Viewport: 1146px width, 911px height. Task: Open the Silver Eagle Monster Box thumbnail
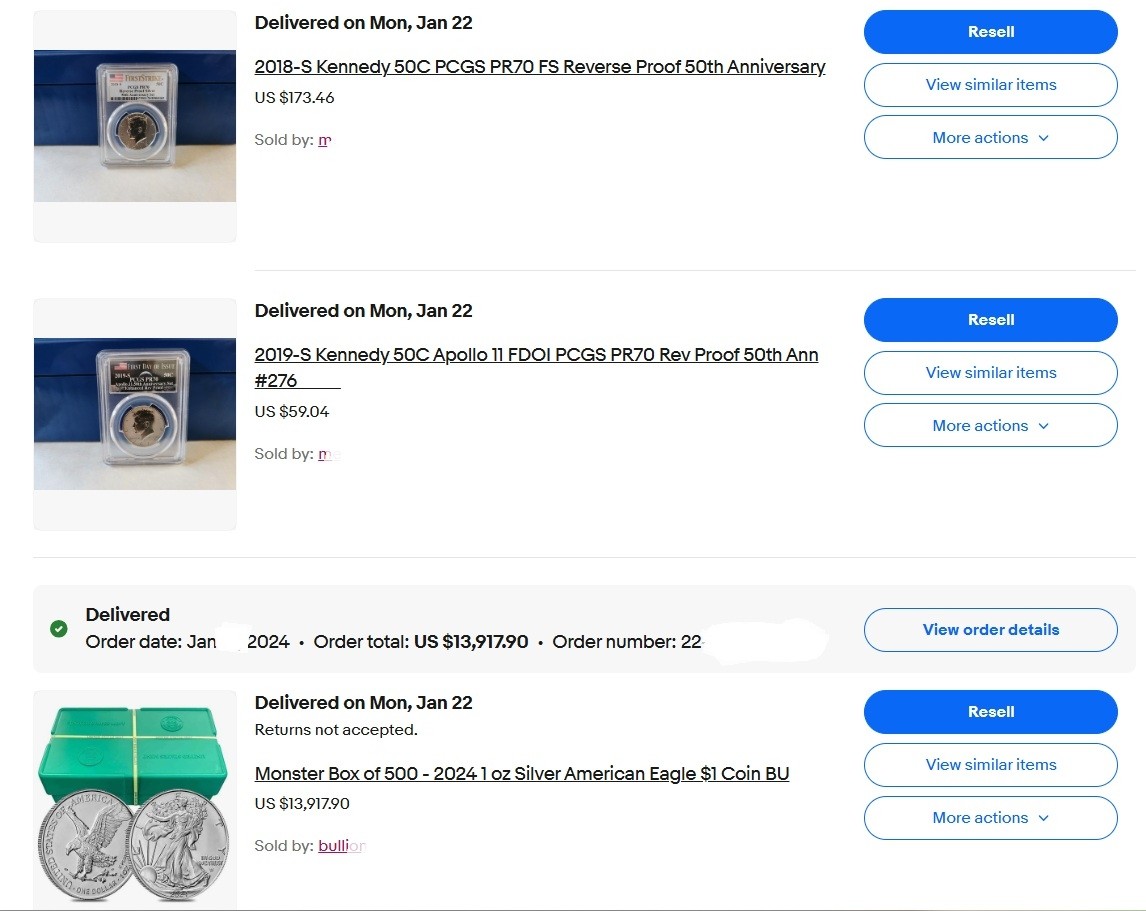coord(135,800)
